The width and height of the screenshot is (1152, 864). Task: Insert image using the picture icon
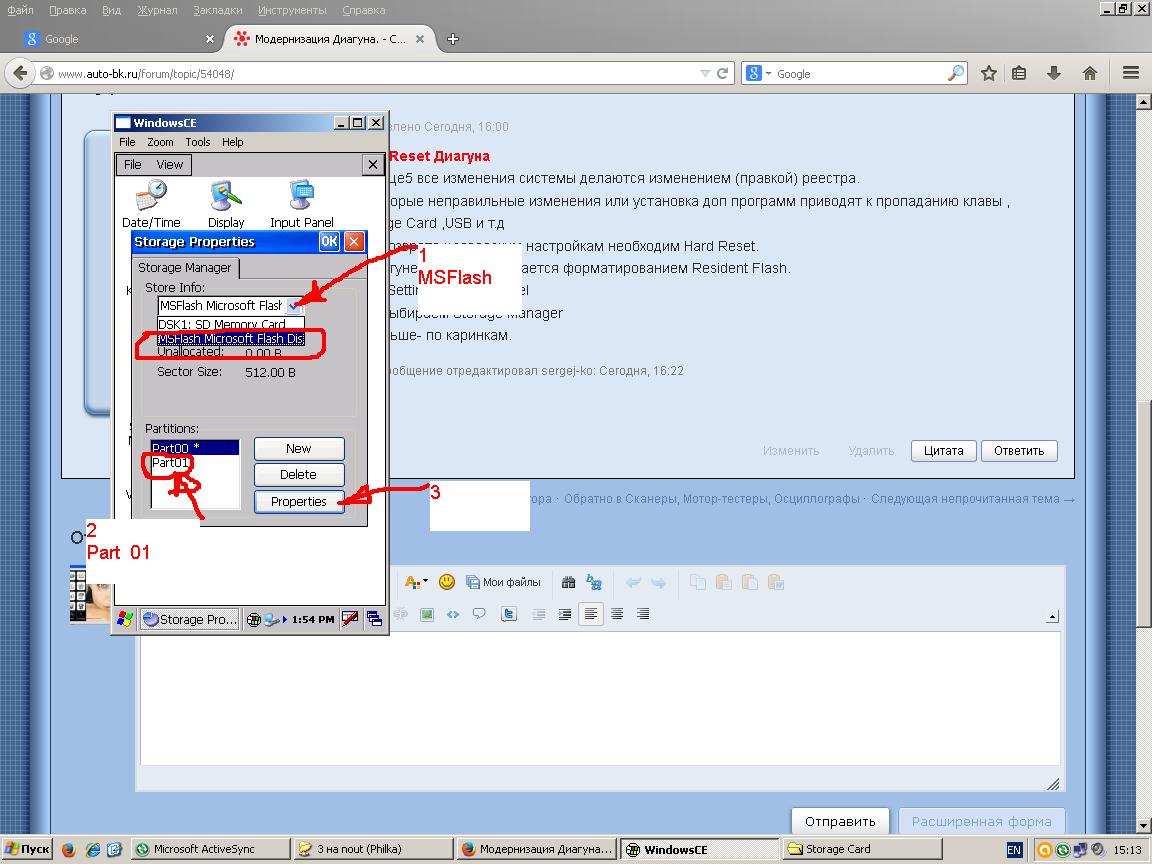pos(426,614)
